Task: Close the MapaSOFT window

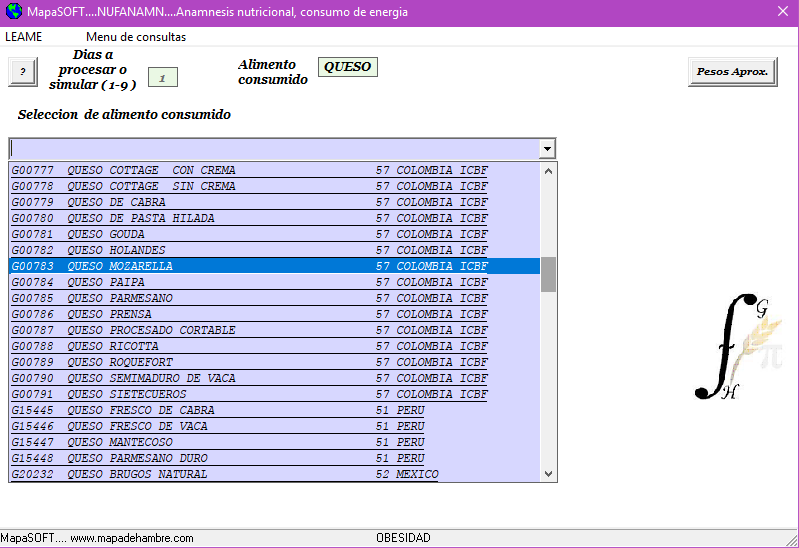Action: [x=782, y=11]
